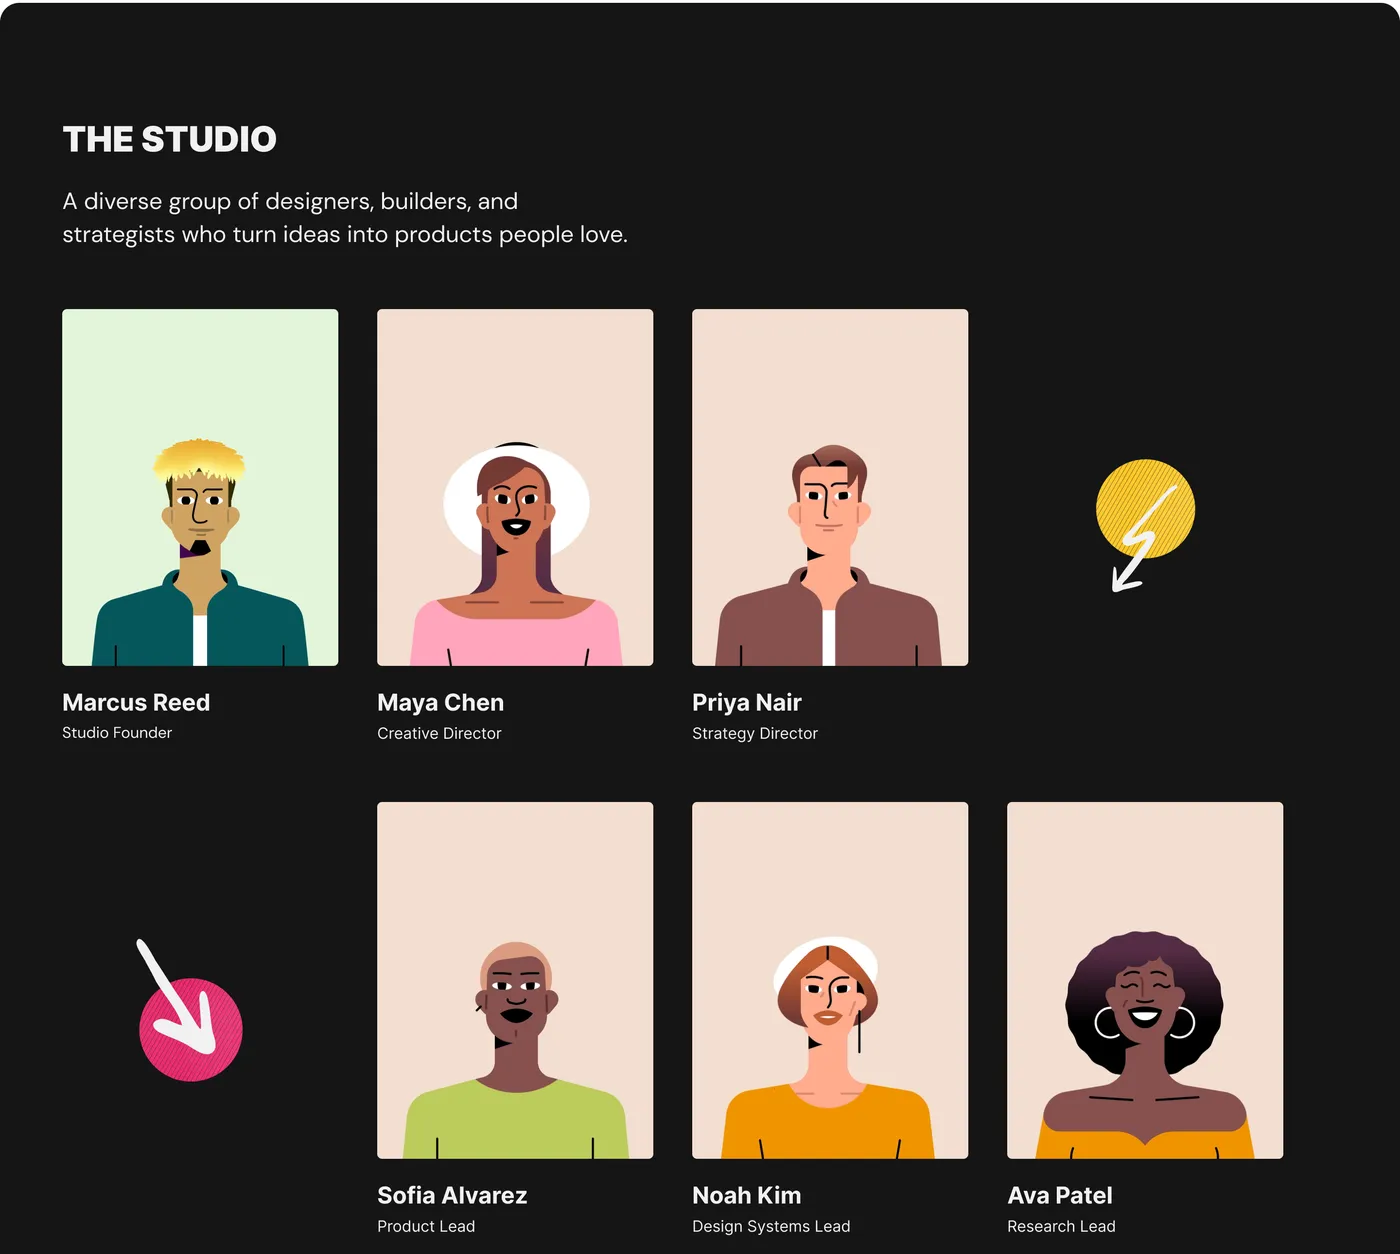Screen dimensions: 1400x1254
Task: Select the "Maya Chen" name text
Action: pos(440,702)
